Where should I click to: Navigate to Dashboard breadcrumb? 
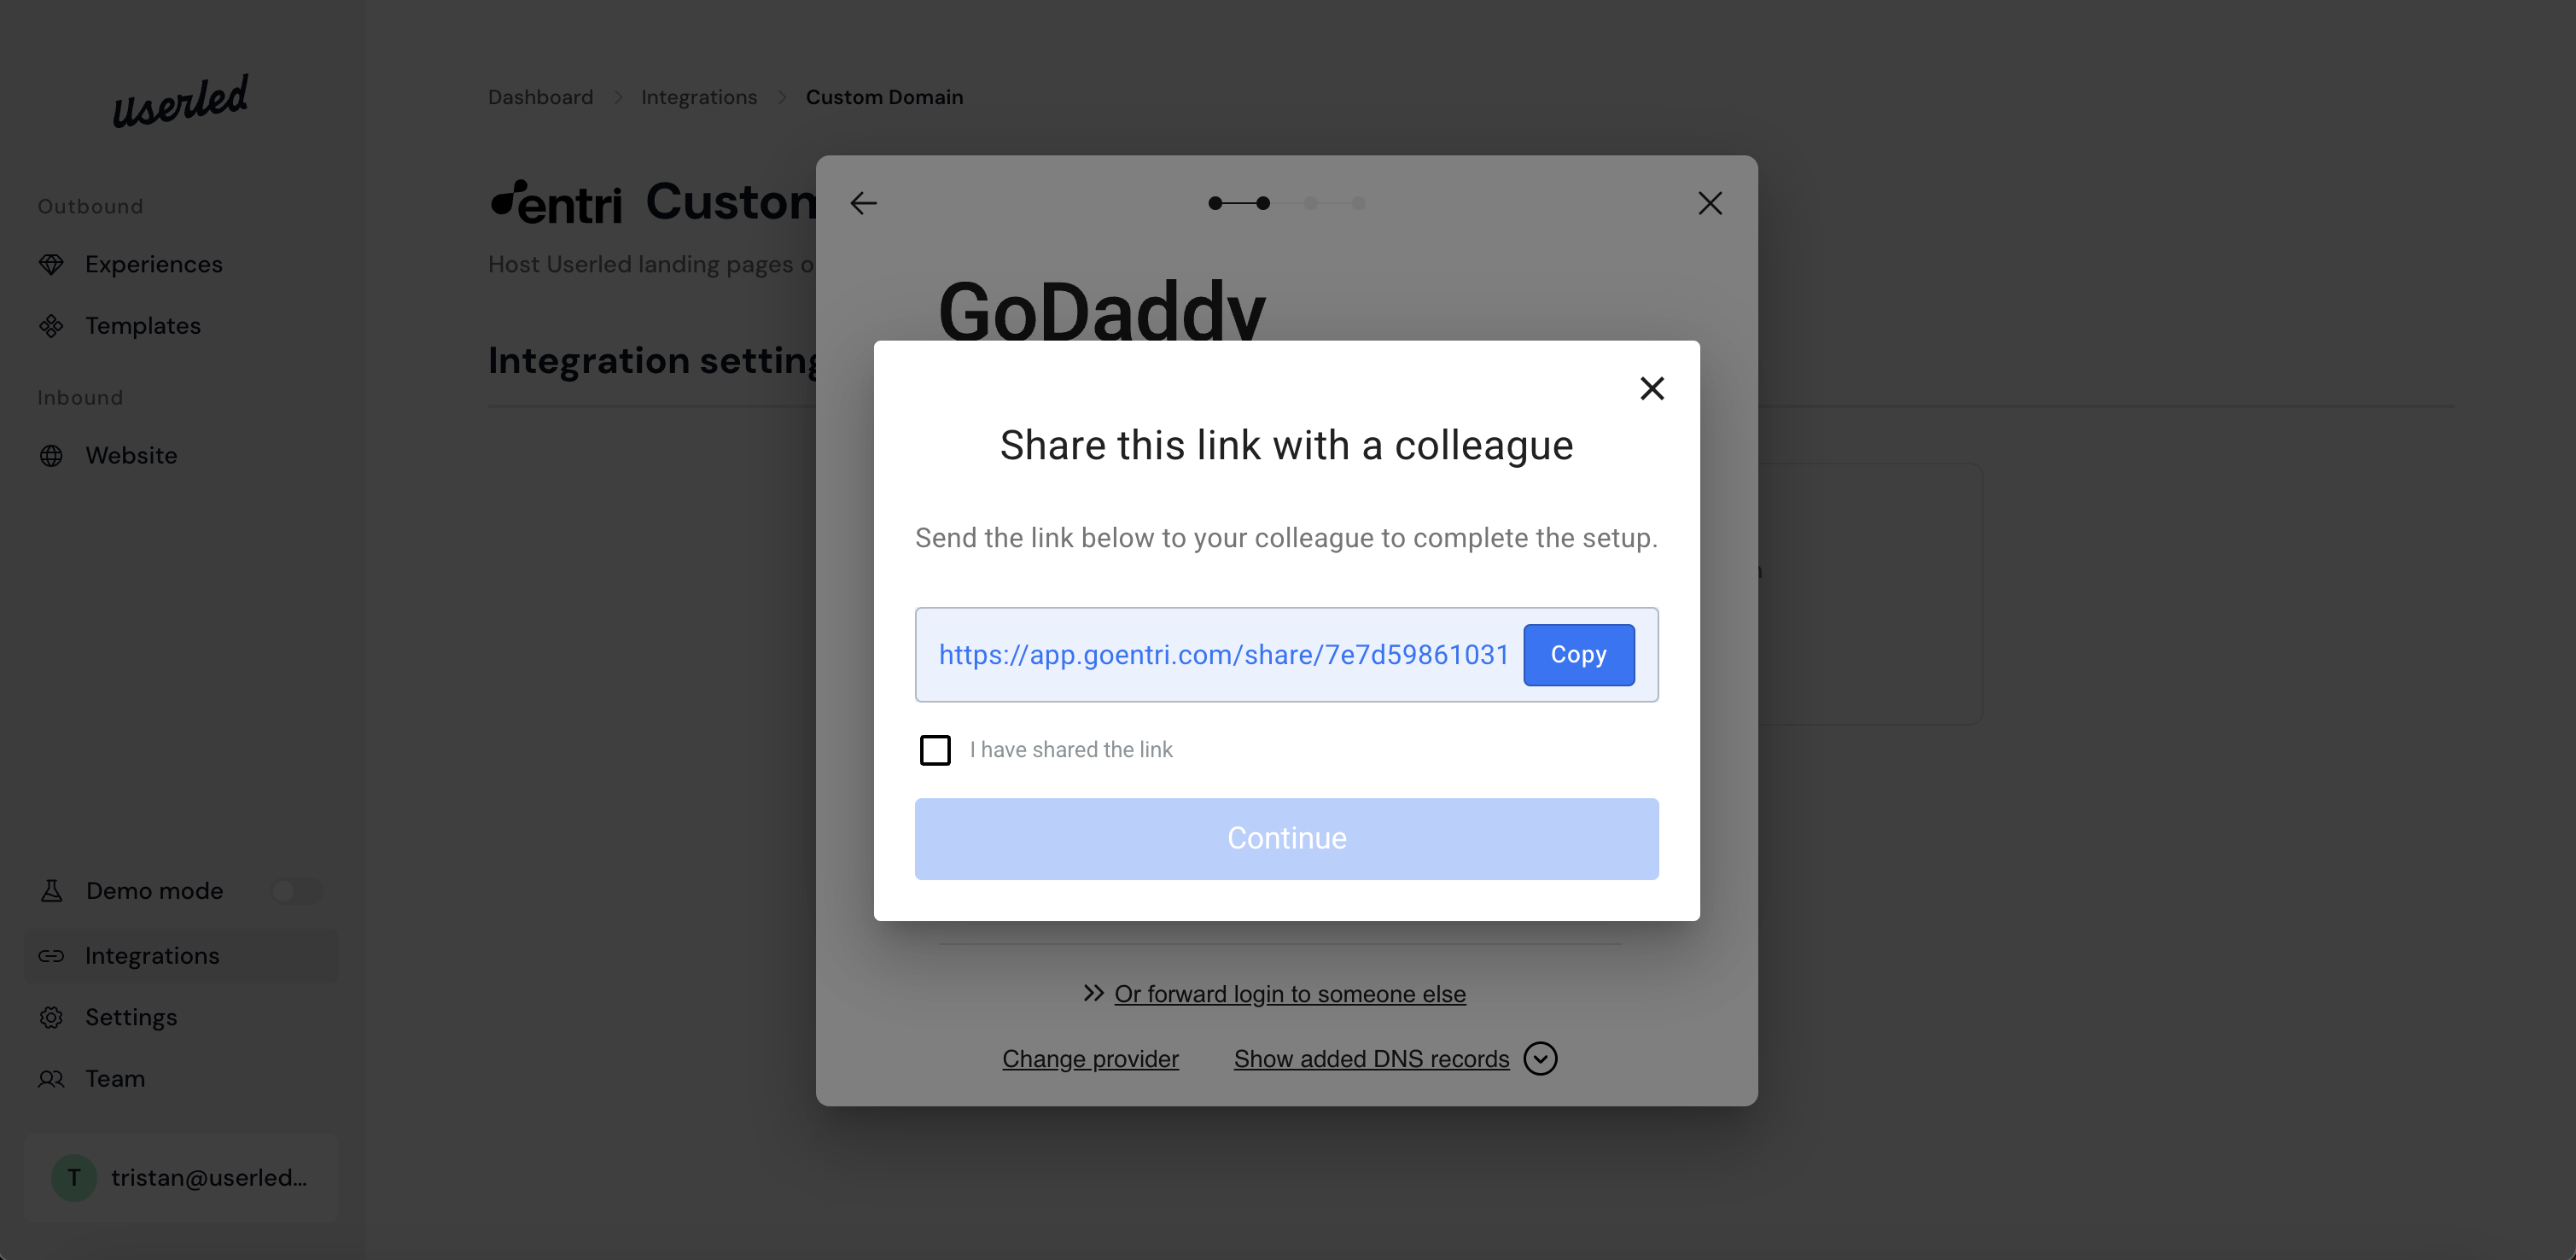[540, 97]
